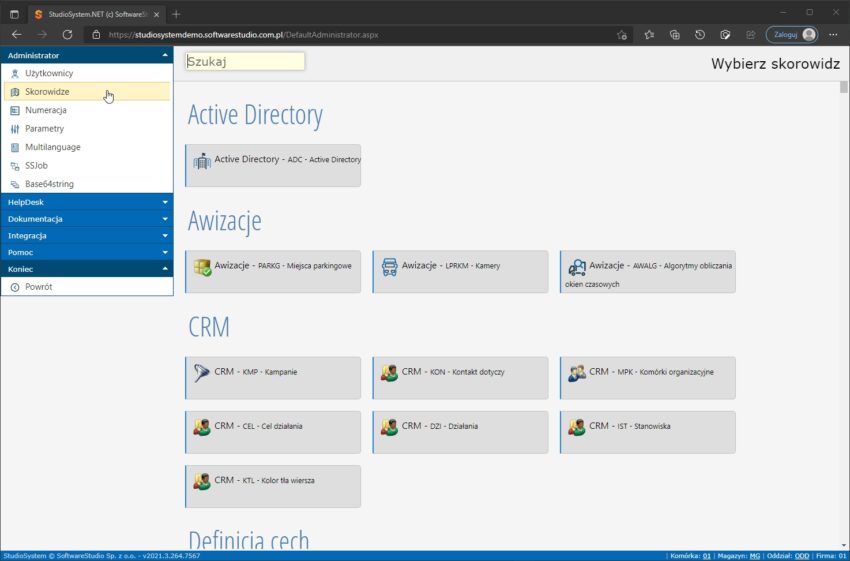The height and width of the screenshot is (561, 850).
Task: Click the CRM Kampanie funnel icon
Action: coord(202,373)
